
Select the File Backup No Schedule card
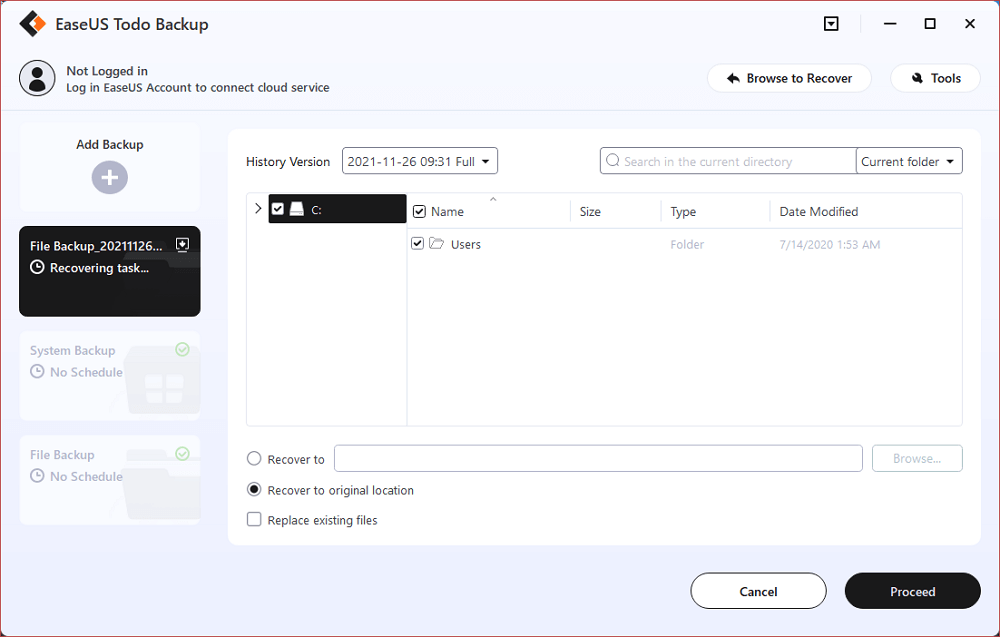tap(110, 480)
